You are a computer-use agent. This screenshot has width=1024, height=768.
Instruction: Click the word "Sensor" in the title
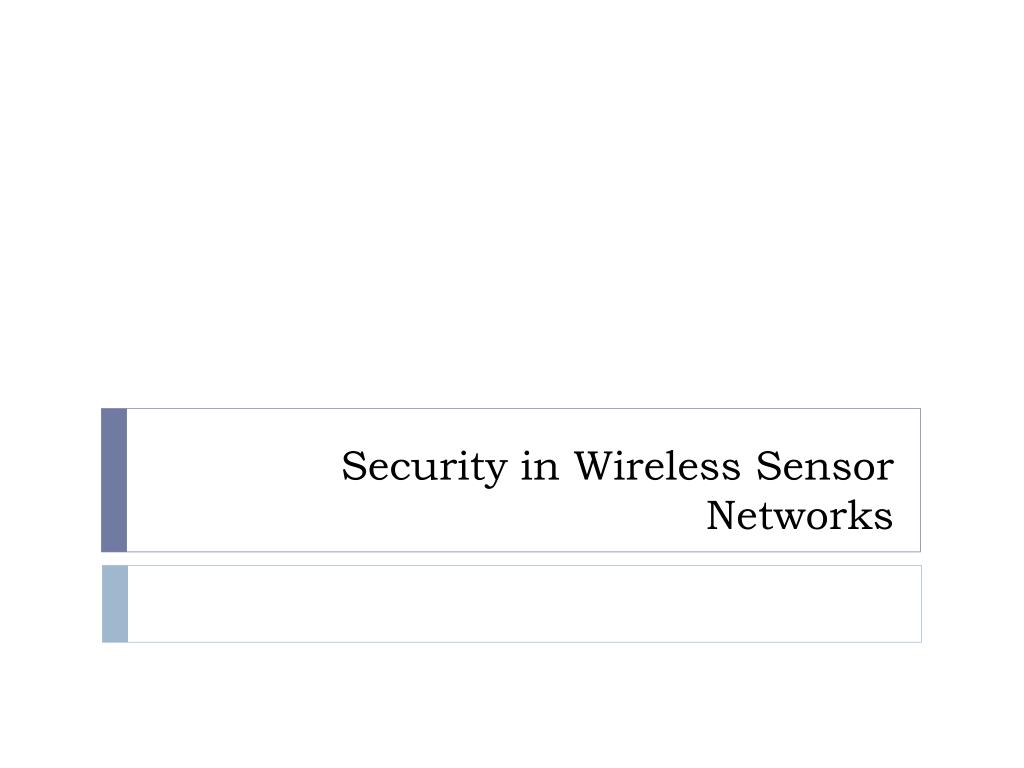pyautogui.click(x=825, y=466)
